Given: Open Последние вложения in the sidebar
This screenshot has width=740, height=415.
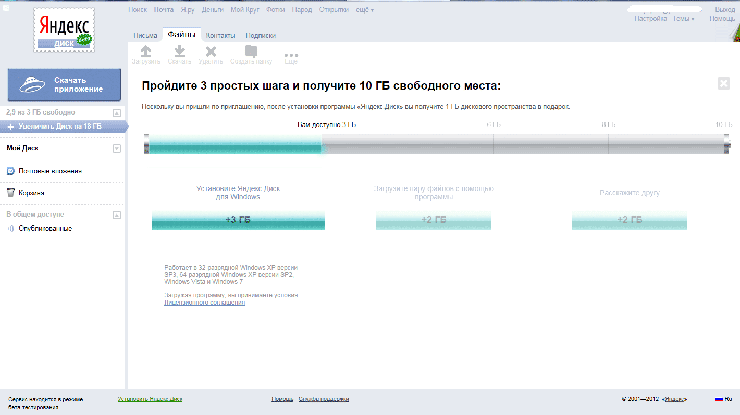Looking at the screenshot, I should (50, 171).
